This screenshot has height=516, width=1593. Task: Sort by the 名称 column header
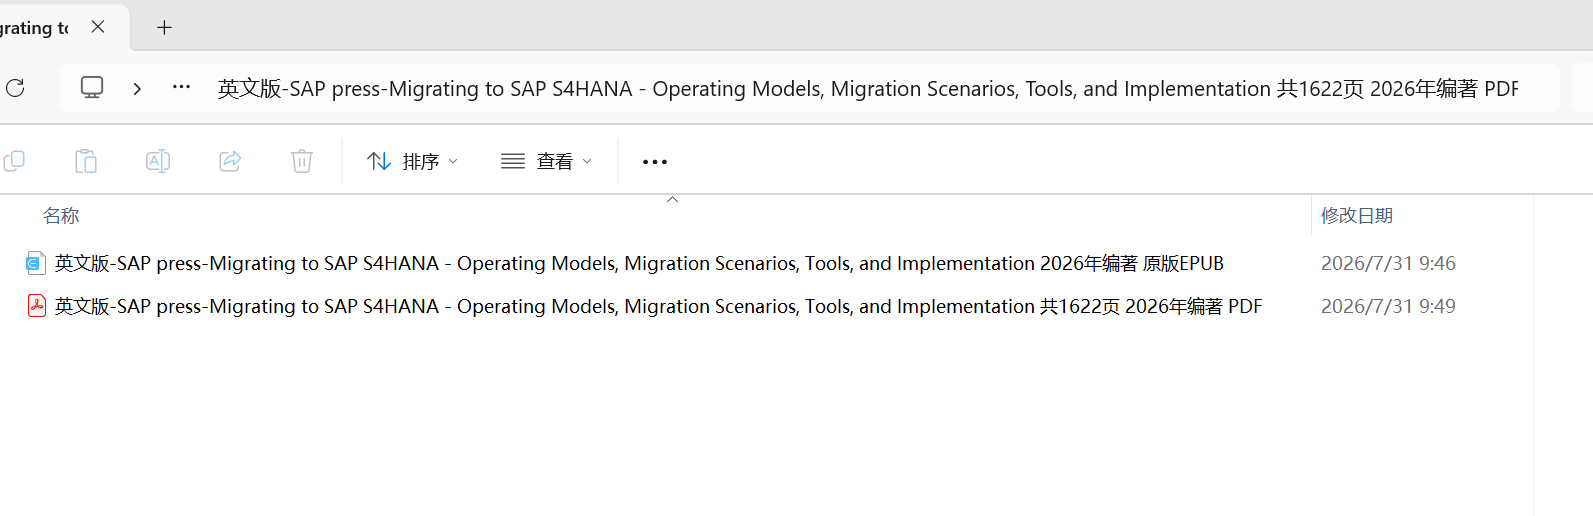pos(61,216)
